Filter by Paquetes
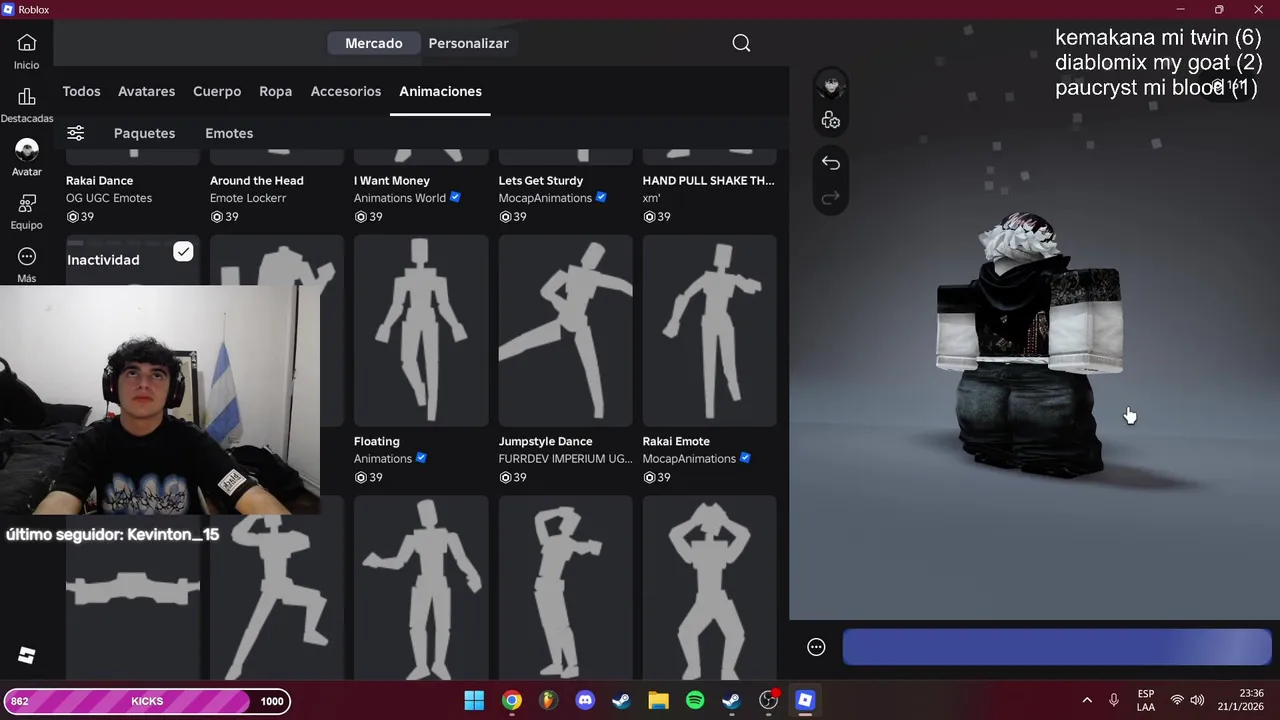This screenshot has width=1280, height=720. 144,133
